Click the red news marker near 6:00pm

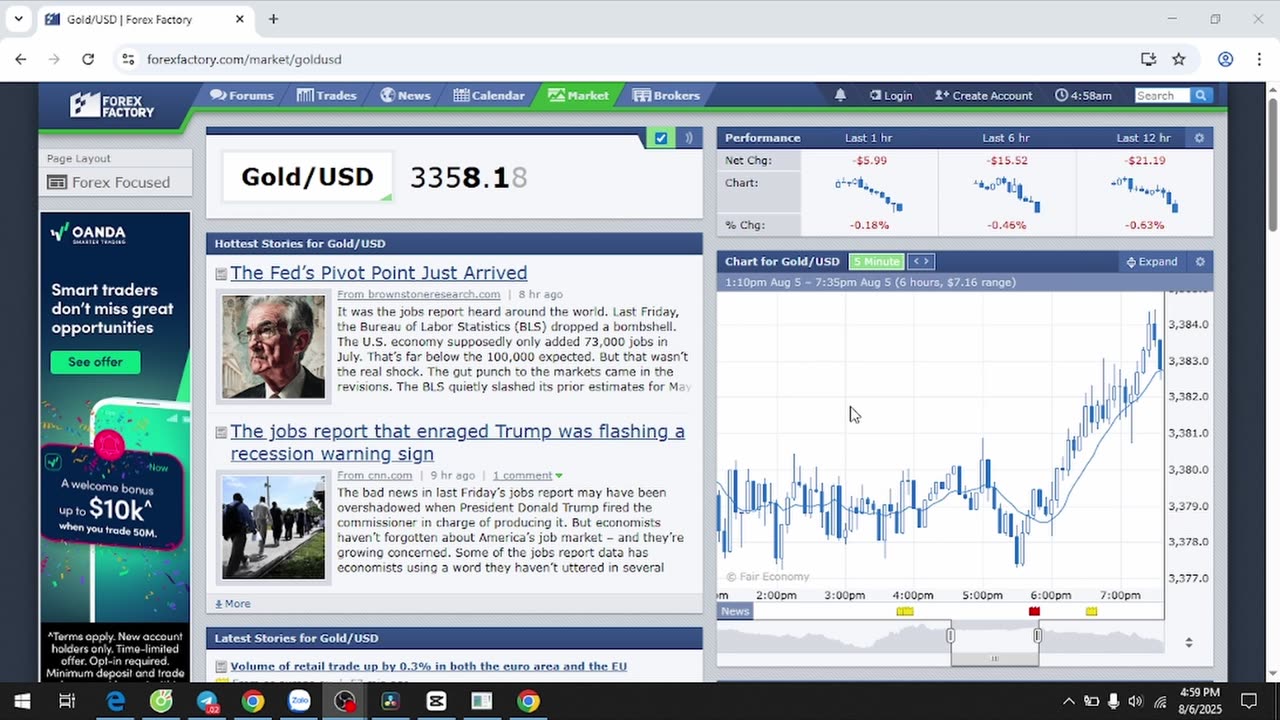1034,611
